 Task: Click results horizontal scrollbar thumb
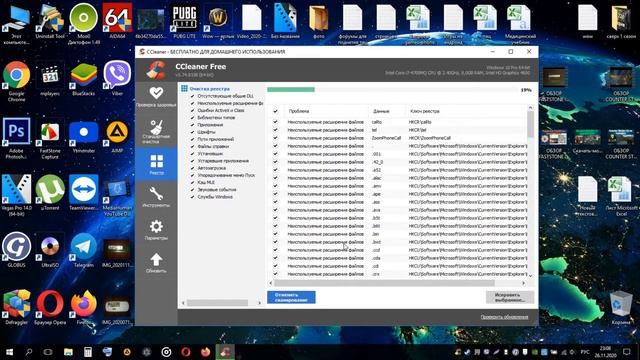[x=384, y=282]
